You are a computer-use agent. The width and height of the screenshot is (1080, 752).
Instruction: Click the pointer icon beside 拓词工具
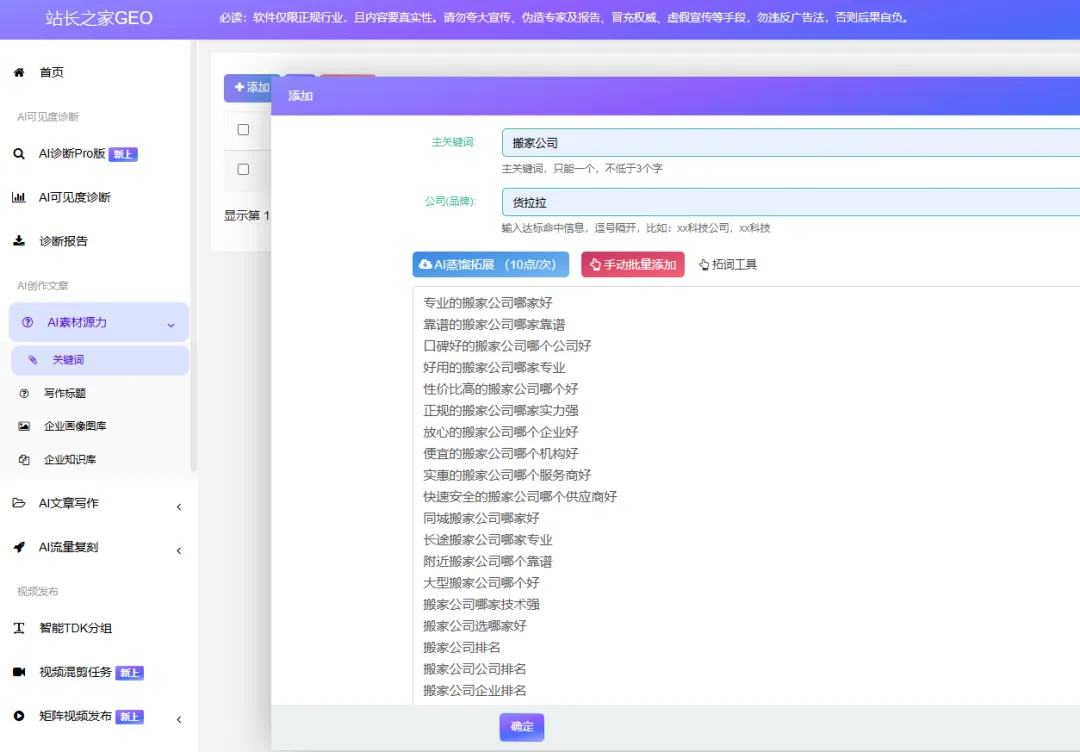tap(704, 264)
